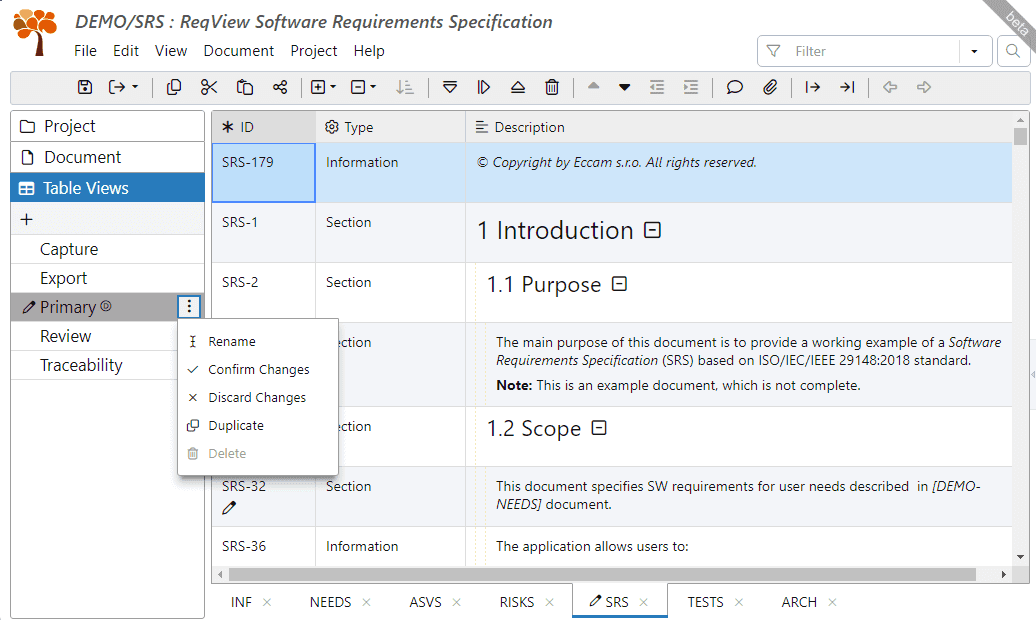The height and width of the screenshot is (620, 1036).
Task: Click the vertical scrollbar down arrow
Action: click(x=1020, y=557)
